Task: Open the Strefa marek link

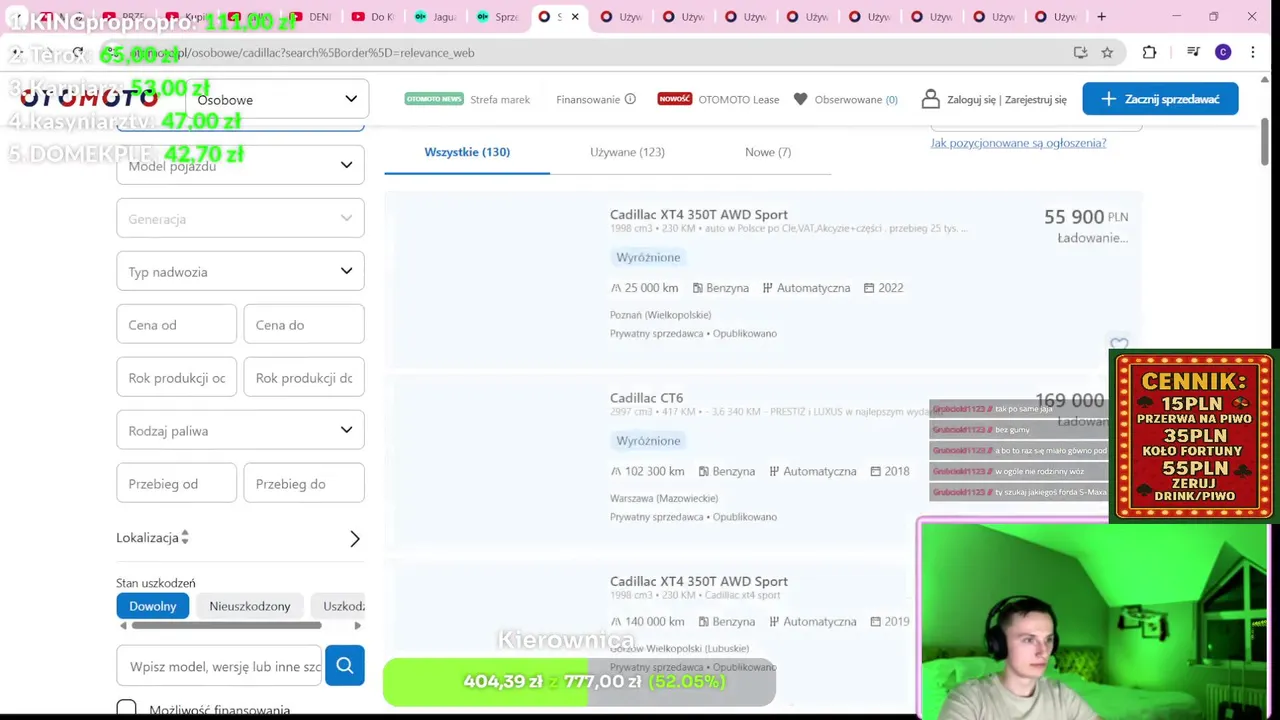Action: tap(500, 99)
